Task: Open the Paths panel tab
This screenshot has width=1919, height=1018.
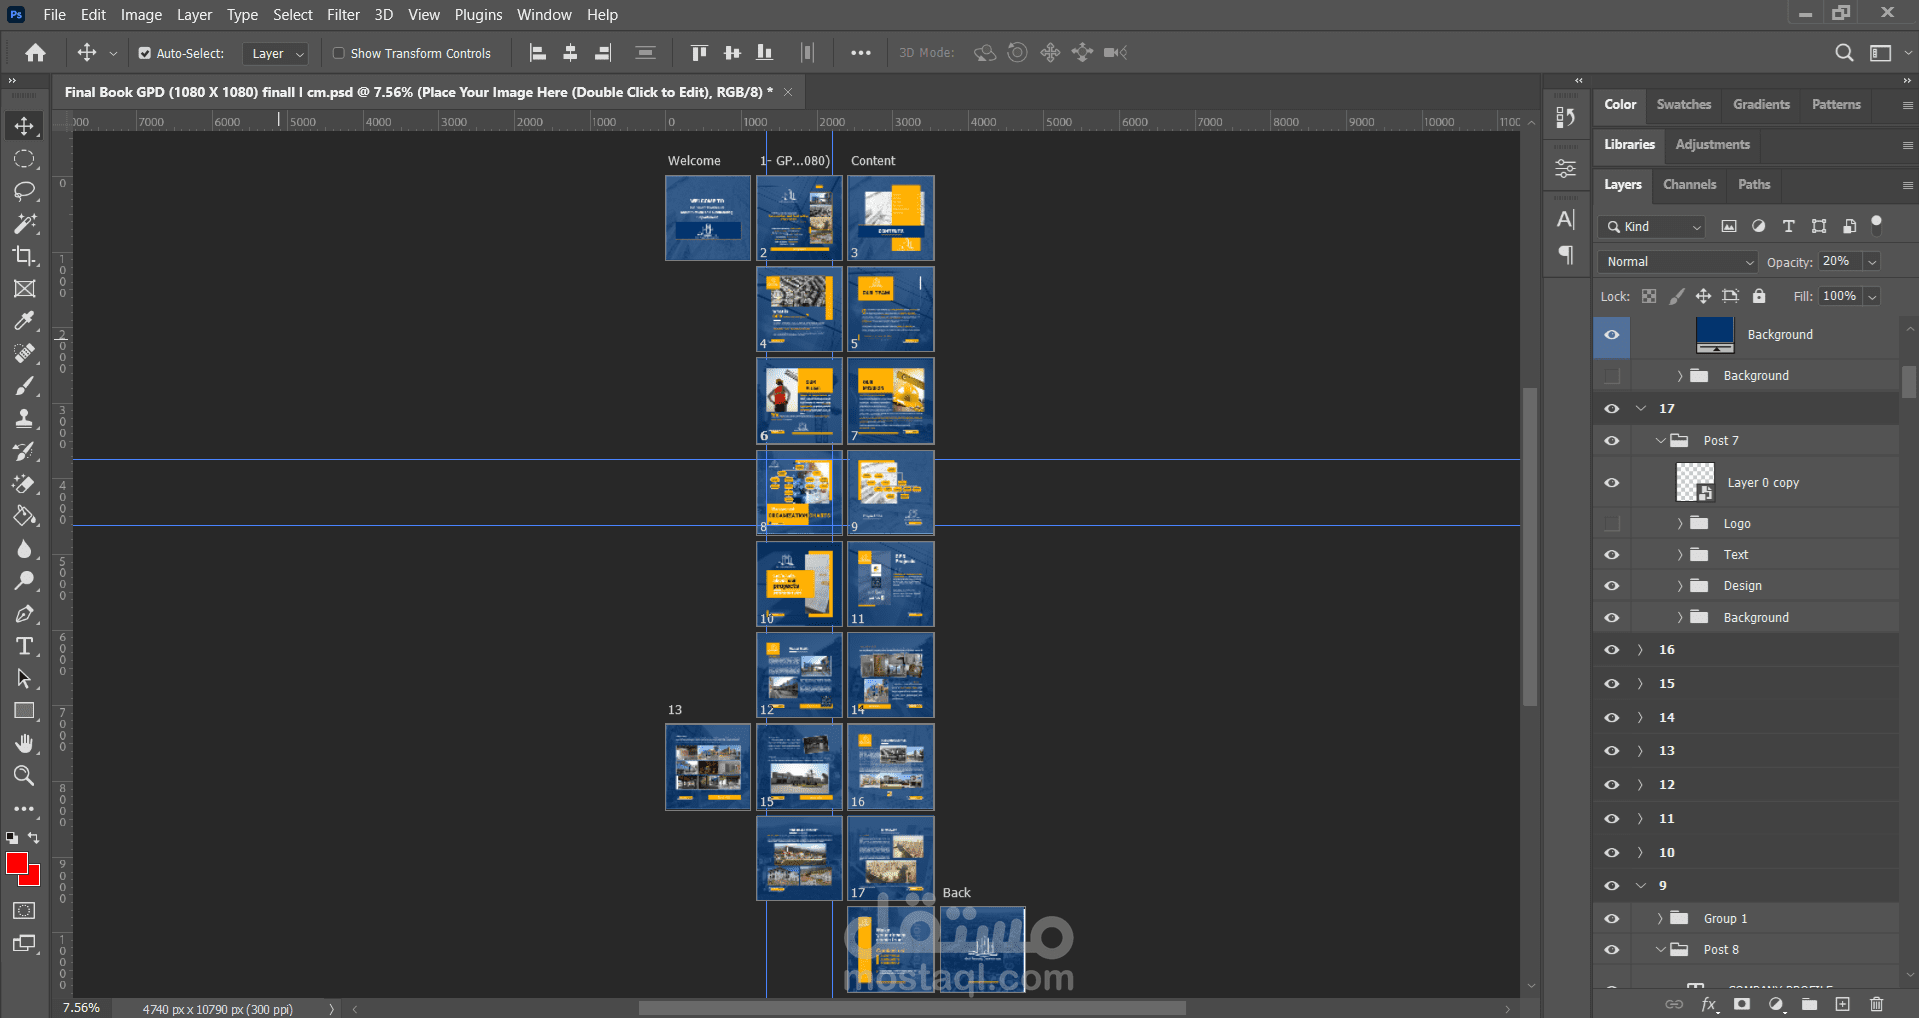Action: [x=1753, y=185]
